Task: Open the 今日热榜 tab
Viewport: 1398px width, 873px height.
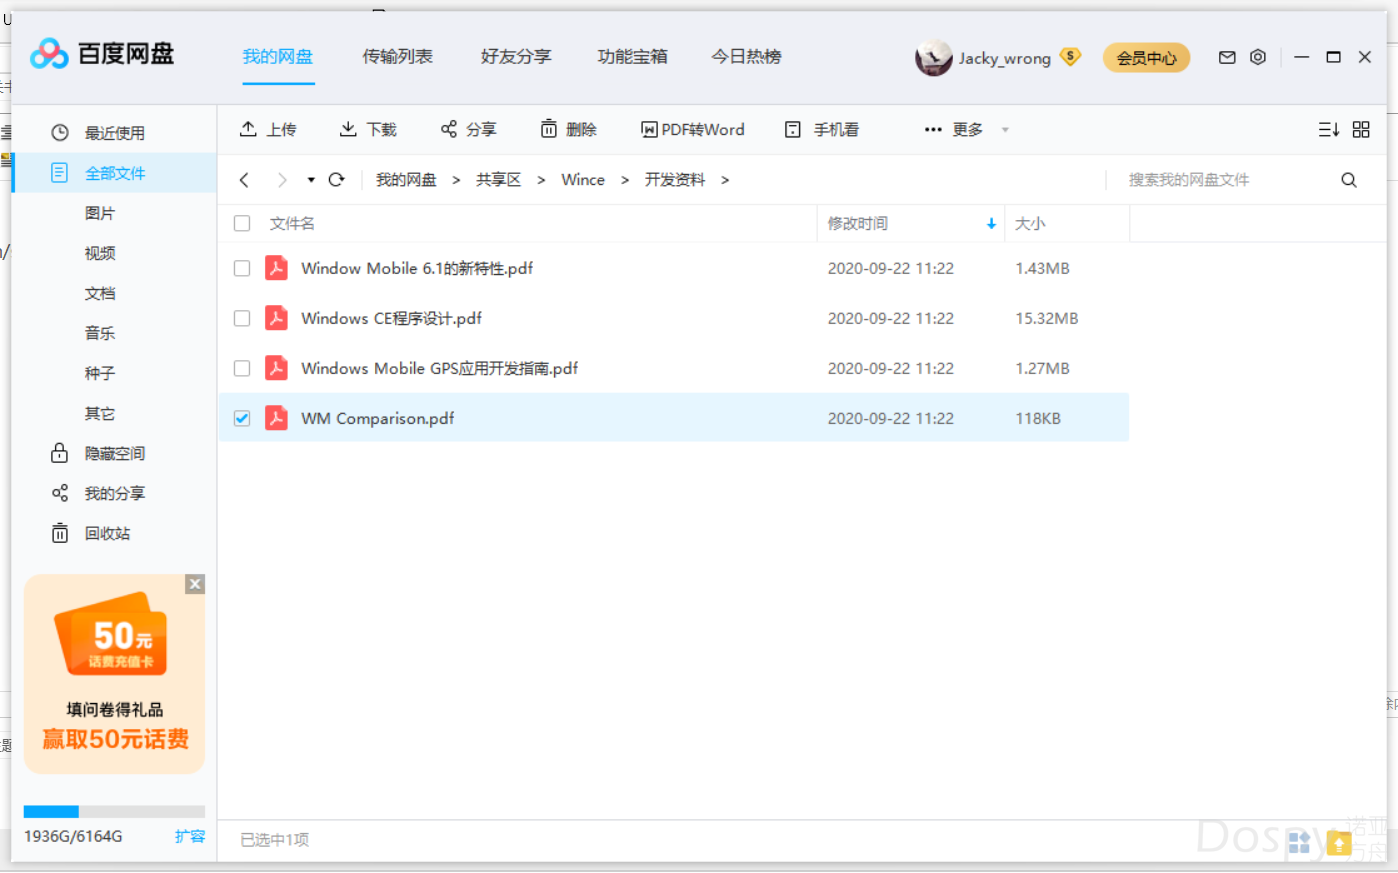Action: click(747, 57)
